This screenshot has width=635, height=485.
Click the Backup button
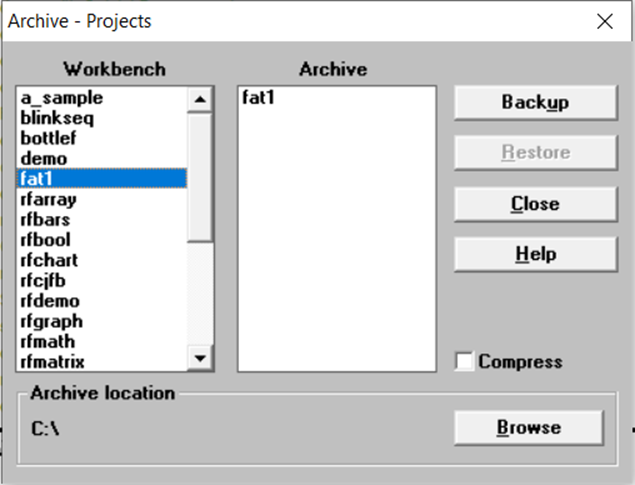(536, 102)
